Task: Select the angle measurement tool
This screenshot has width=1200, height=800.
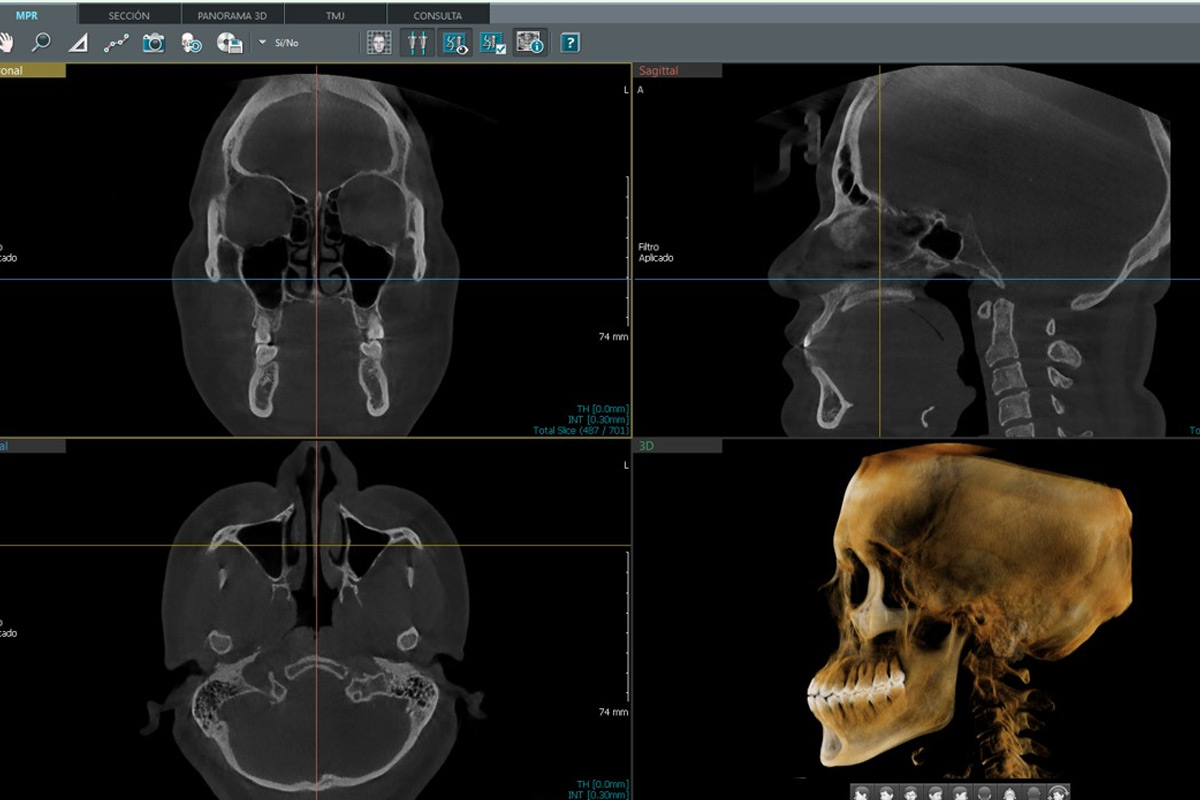Action: pyautogui.click(x=78, y=43)
